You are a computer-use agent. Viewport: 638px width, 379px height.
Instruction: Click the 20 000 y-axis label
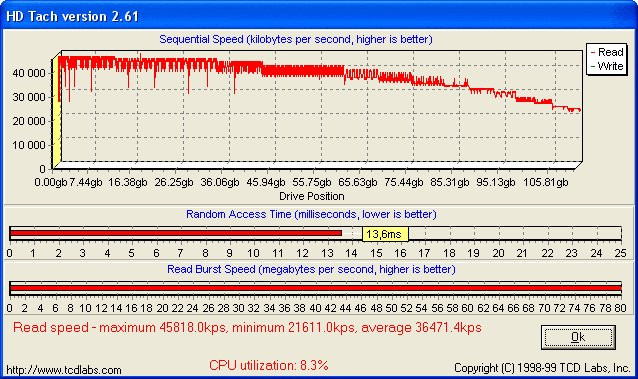click(x=29, y=121)
